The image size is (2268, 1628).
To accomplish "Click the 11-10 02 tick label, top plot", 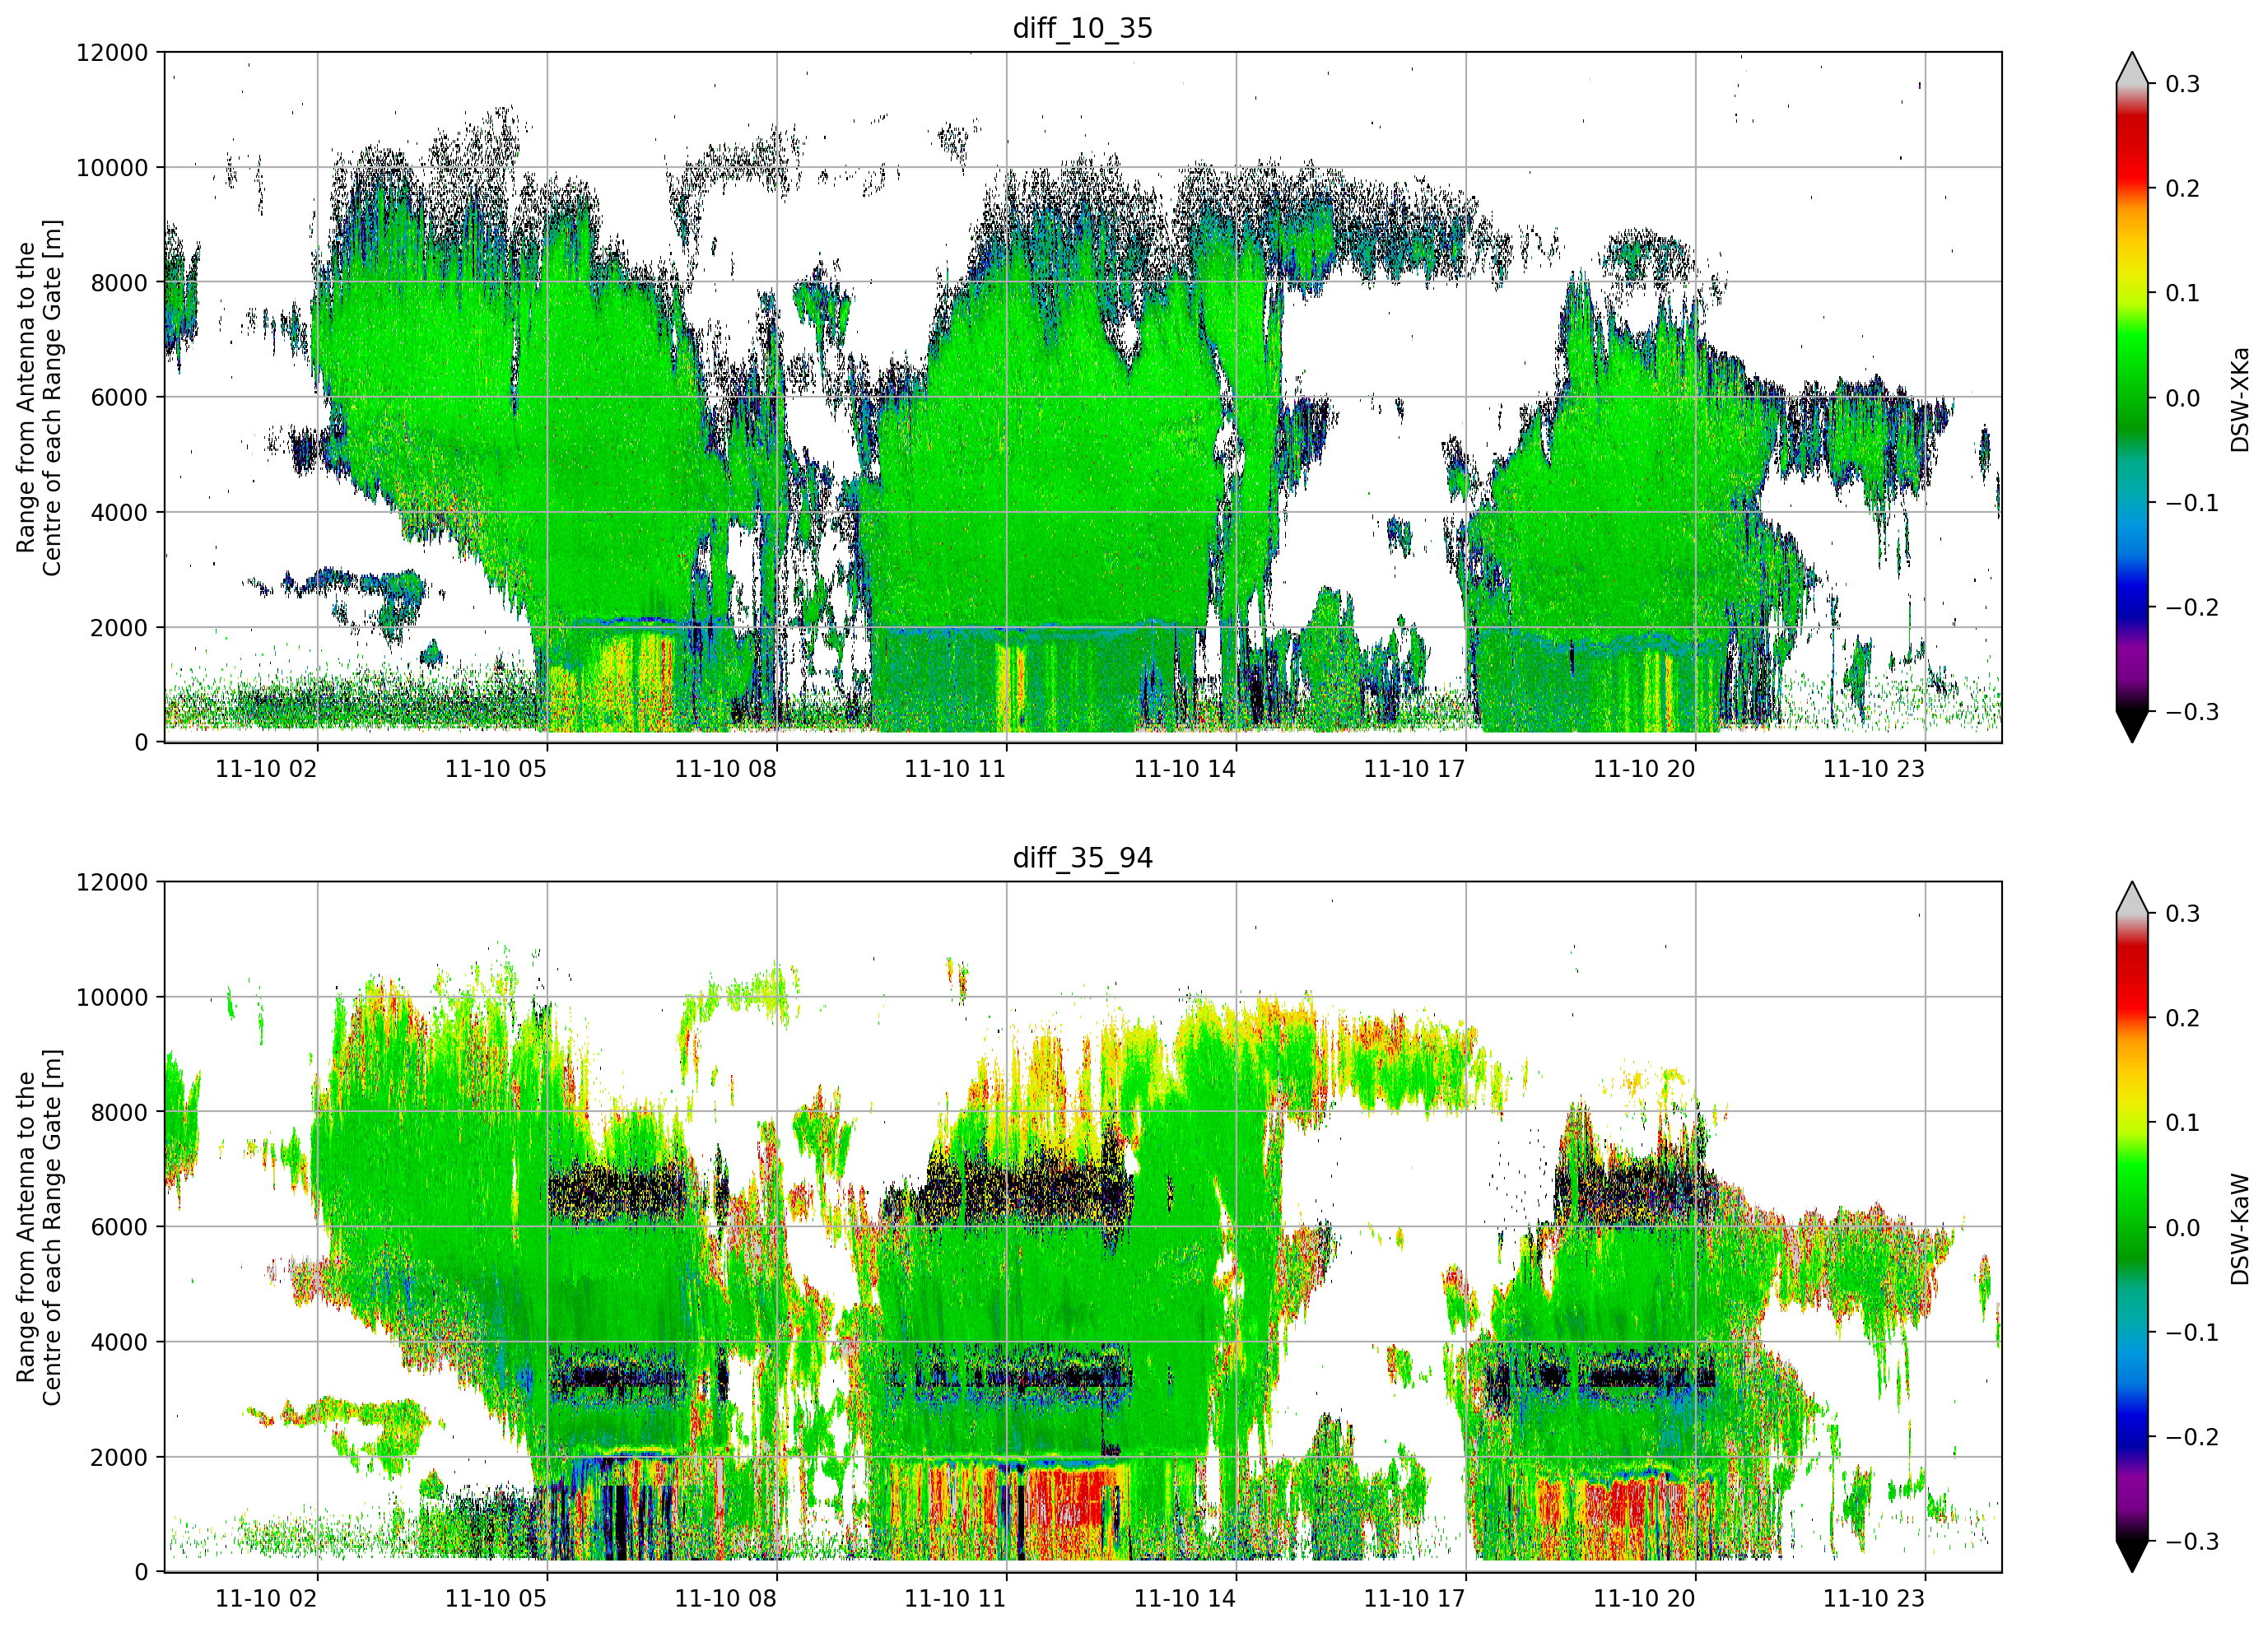I will point(266,769).
